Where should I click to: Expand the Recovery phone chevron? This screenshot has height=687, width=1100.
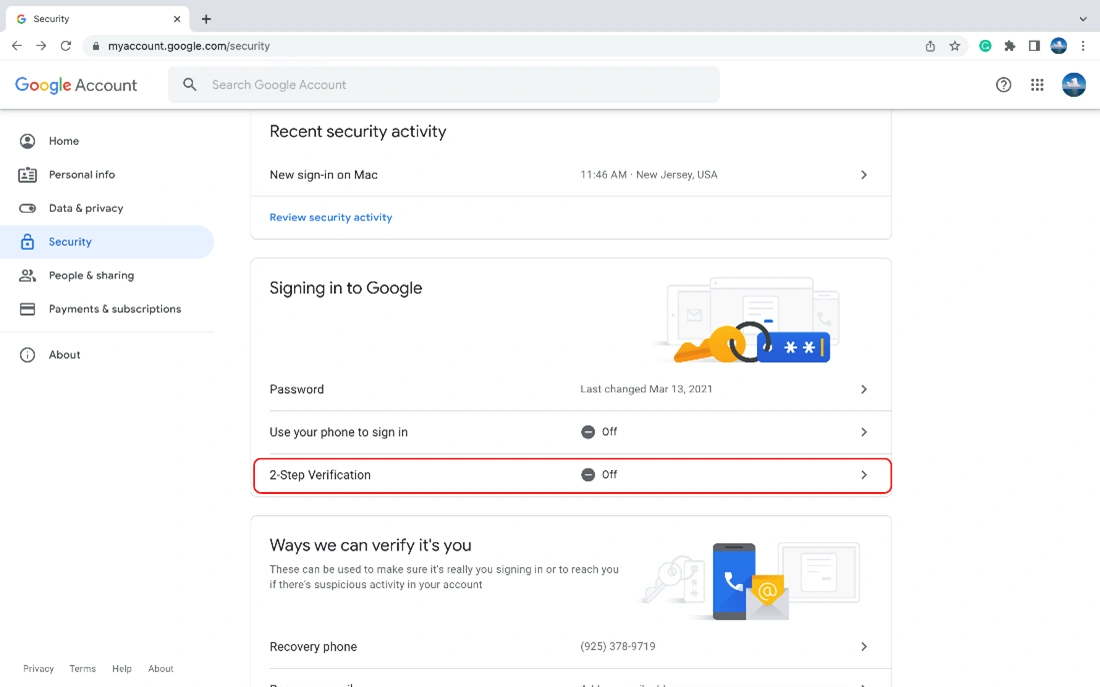(864, 647)
